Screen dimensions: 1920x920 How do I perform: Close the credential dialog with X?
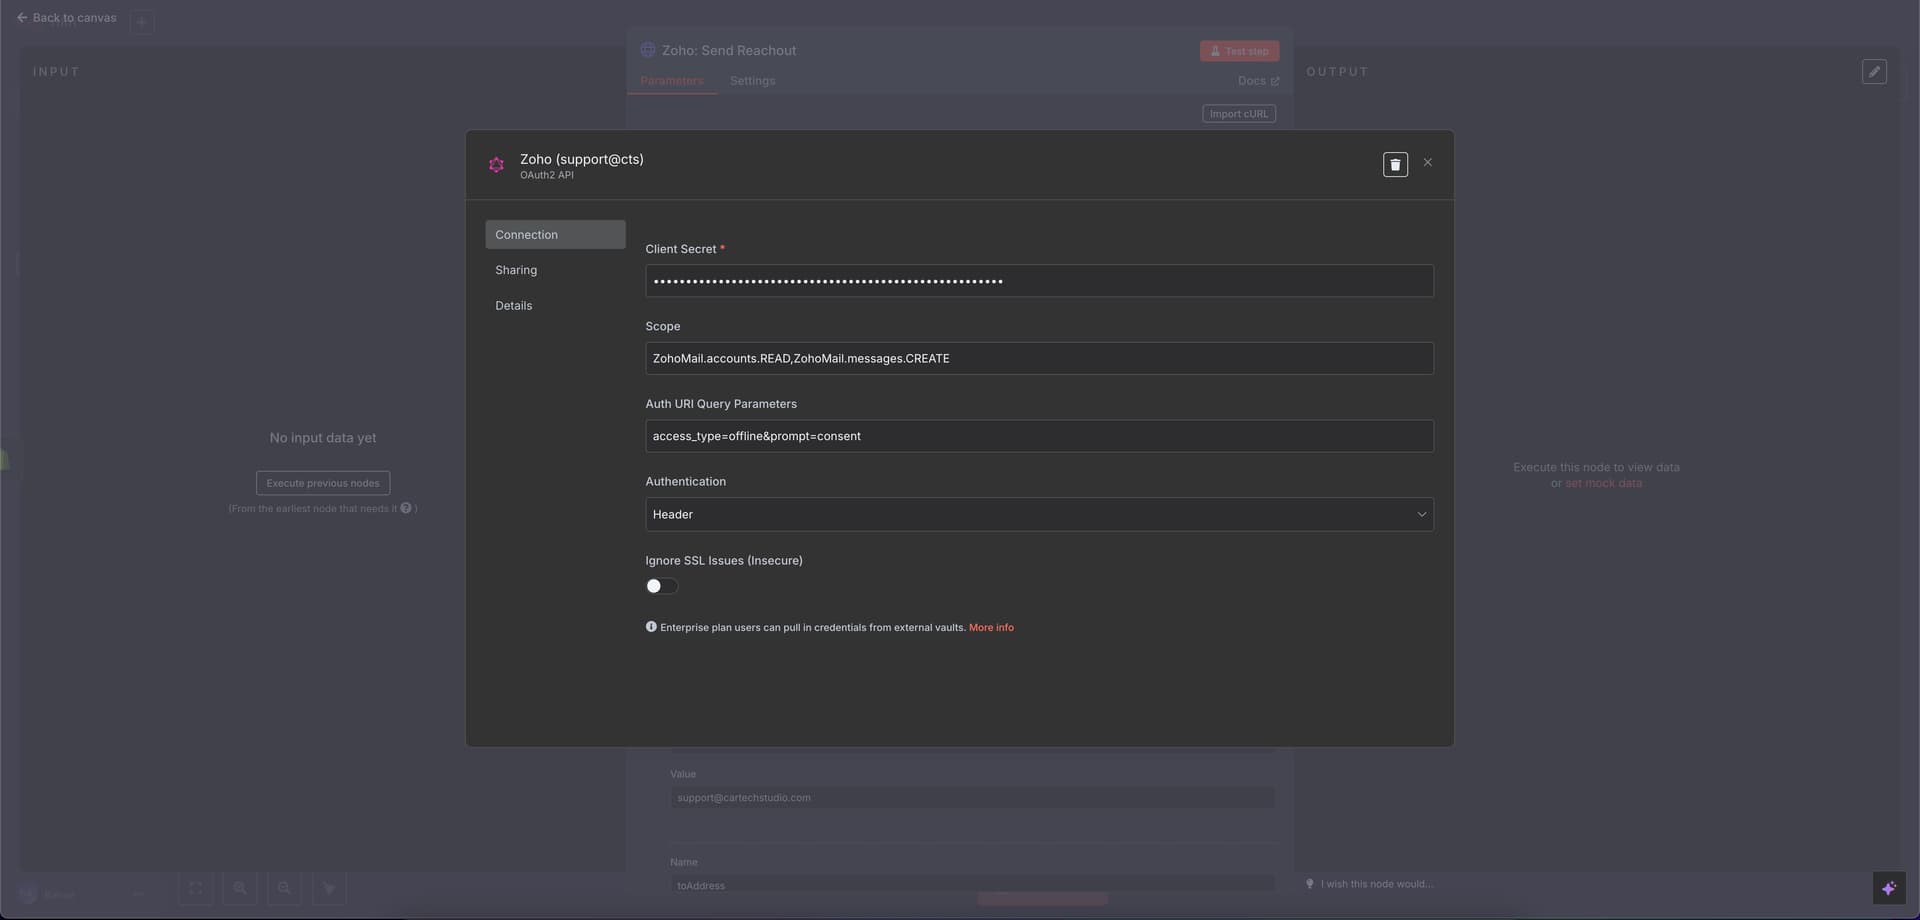[1427, 162]
